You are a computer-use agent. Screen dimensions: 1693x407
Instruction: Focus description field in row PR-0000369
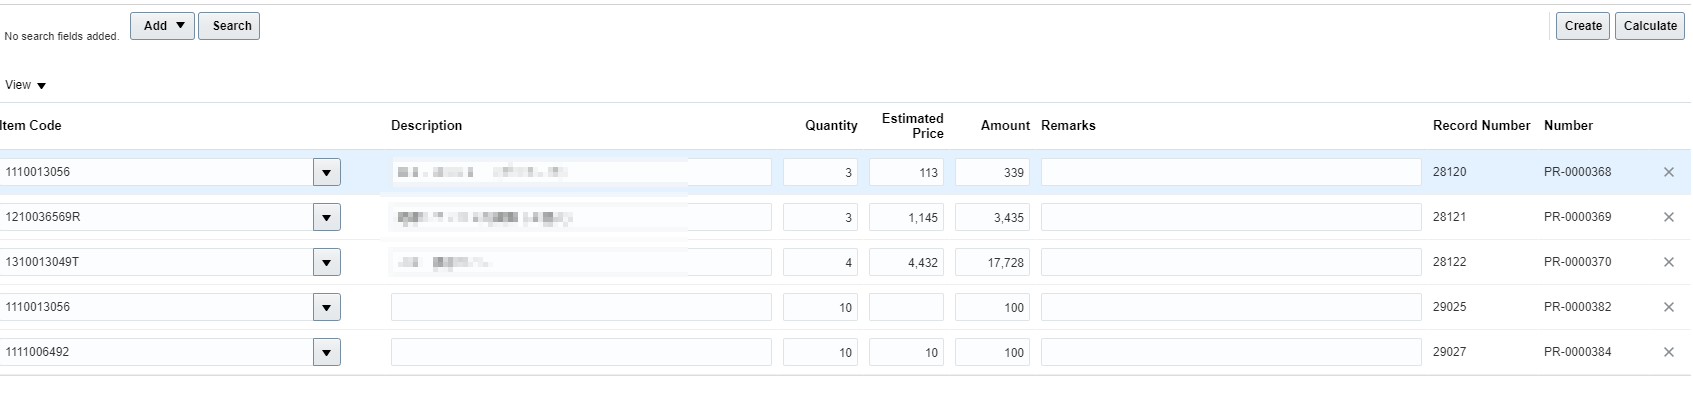click(x=581, y=217)
